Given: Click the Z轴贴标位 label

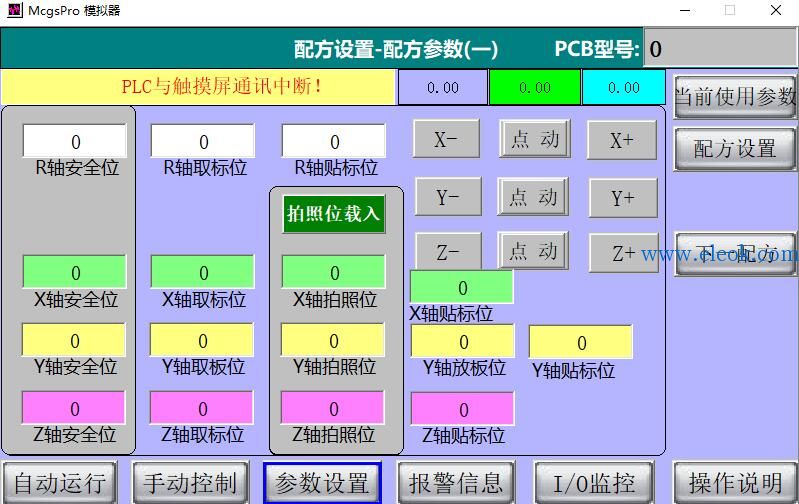Looking at the screenshot, I should coord(463,436).
